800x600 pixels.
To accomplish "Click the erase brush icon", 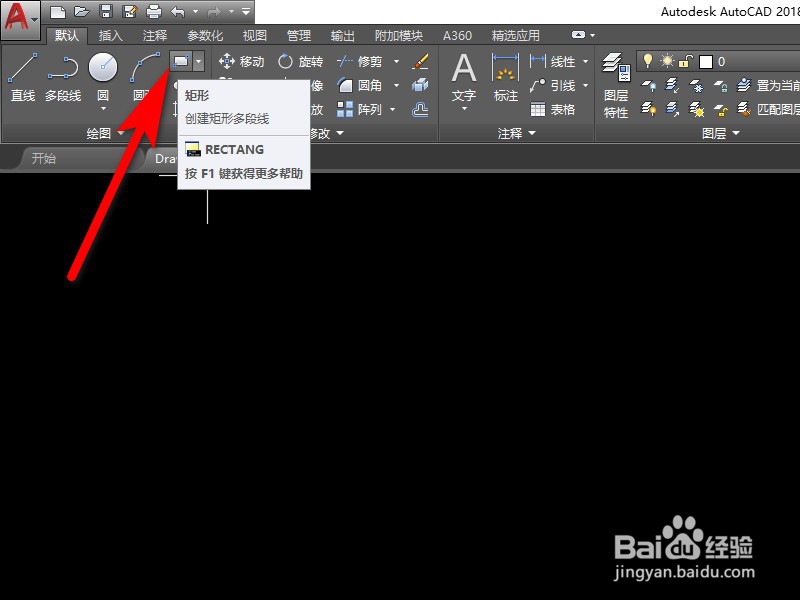I will point(420,62).
